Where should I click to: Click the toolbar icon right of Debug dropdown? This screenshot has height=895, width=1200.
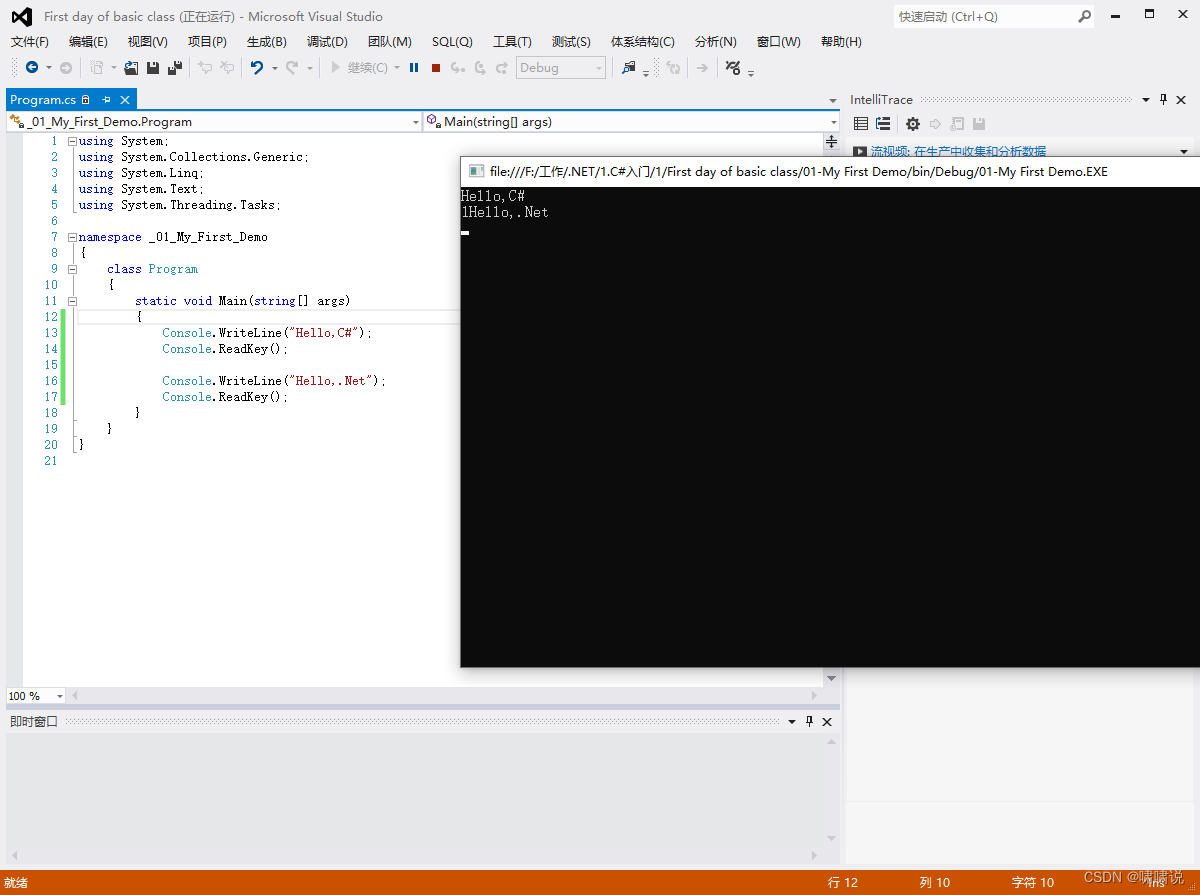point(629,67)
